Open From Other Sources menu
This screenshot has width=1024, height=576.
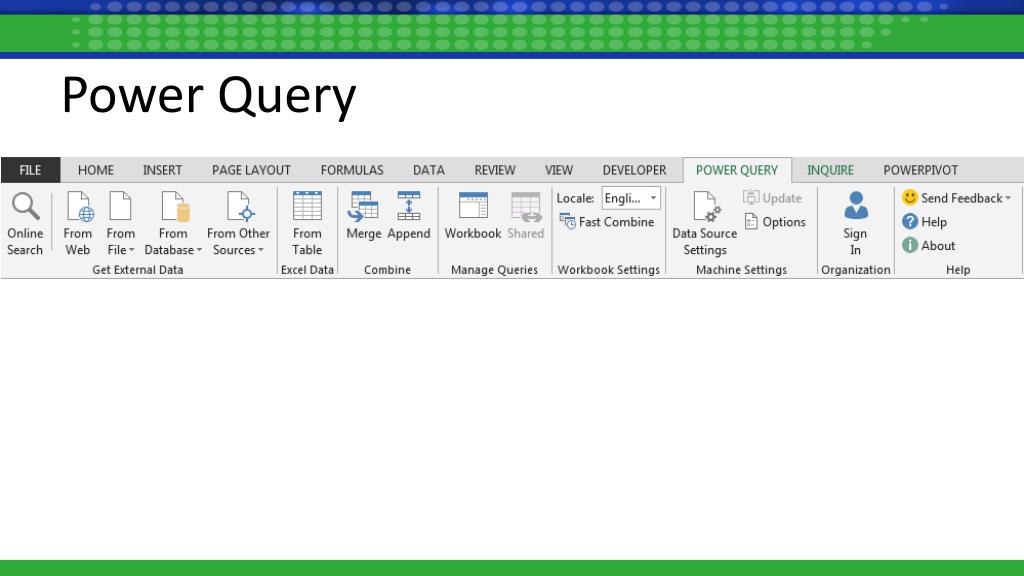[238, 223]
